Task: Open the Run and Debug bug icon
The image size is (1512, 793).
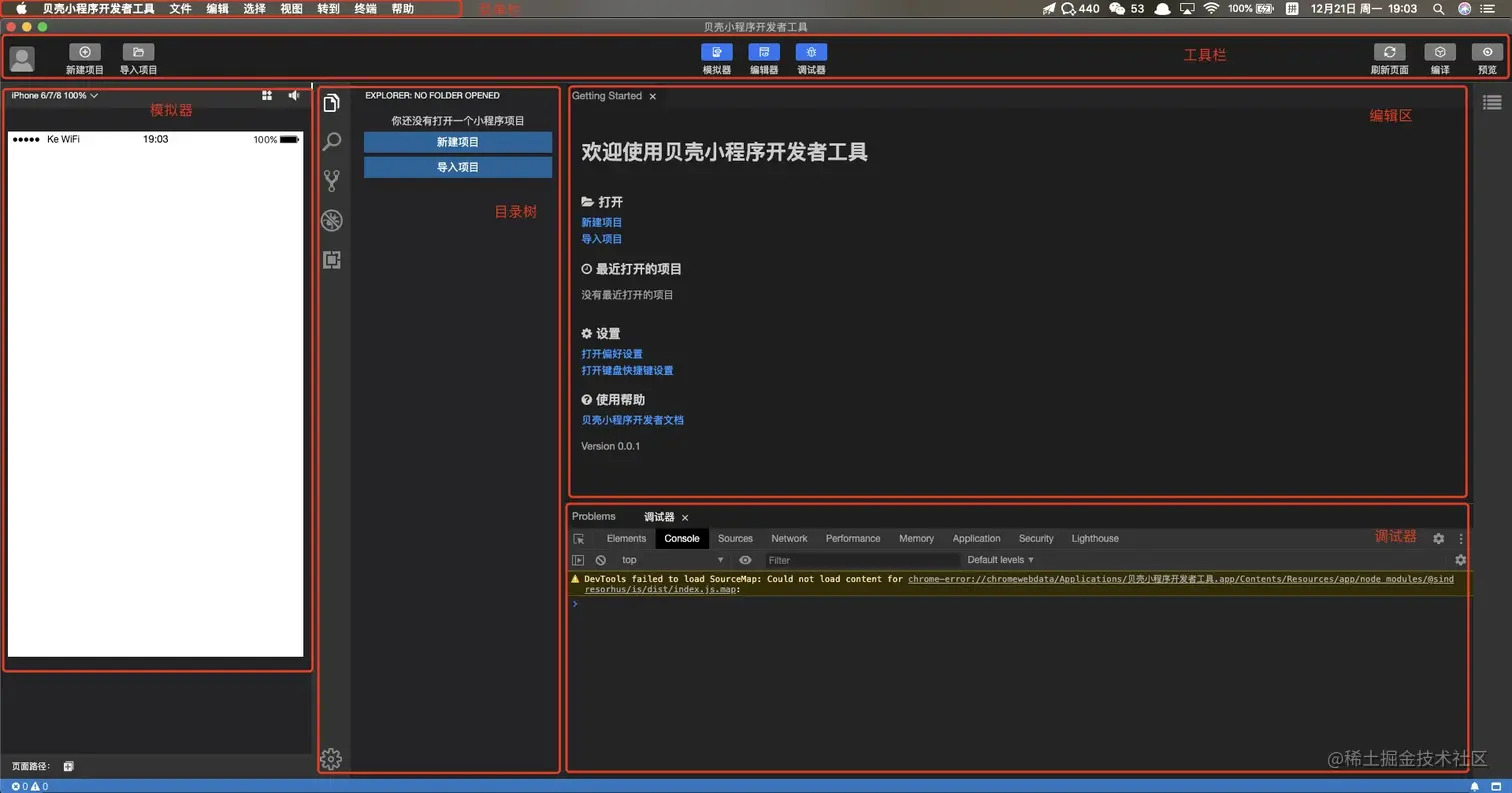Action: pyautogui.click(x=332, y=221)
